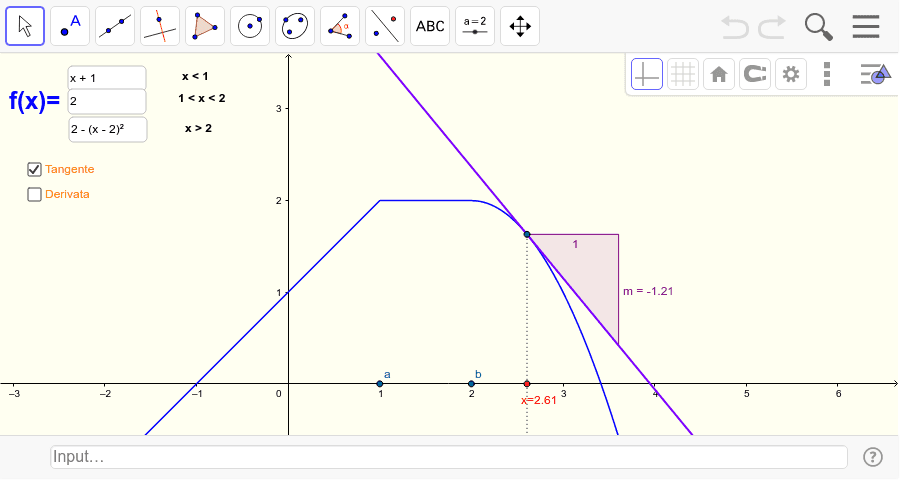This screenshot has height=480, width=900.
Task: Click the 'Derivata' orange label
Action: pos(67,195)
